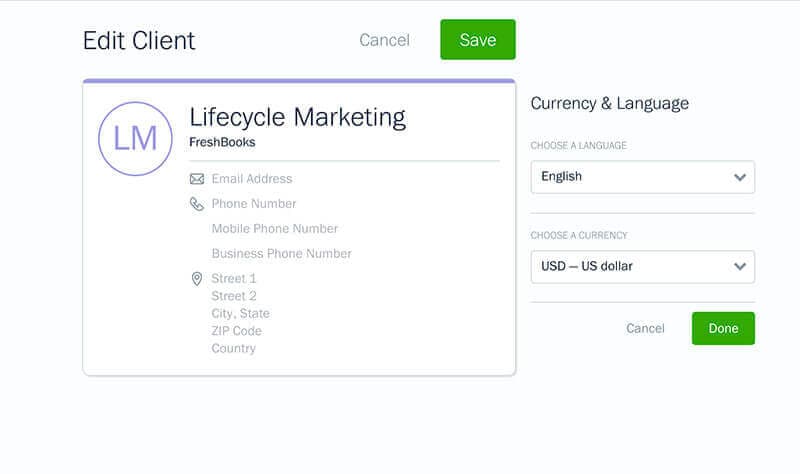Click the map pin location icon

click(197, 279)
